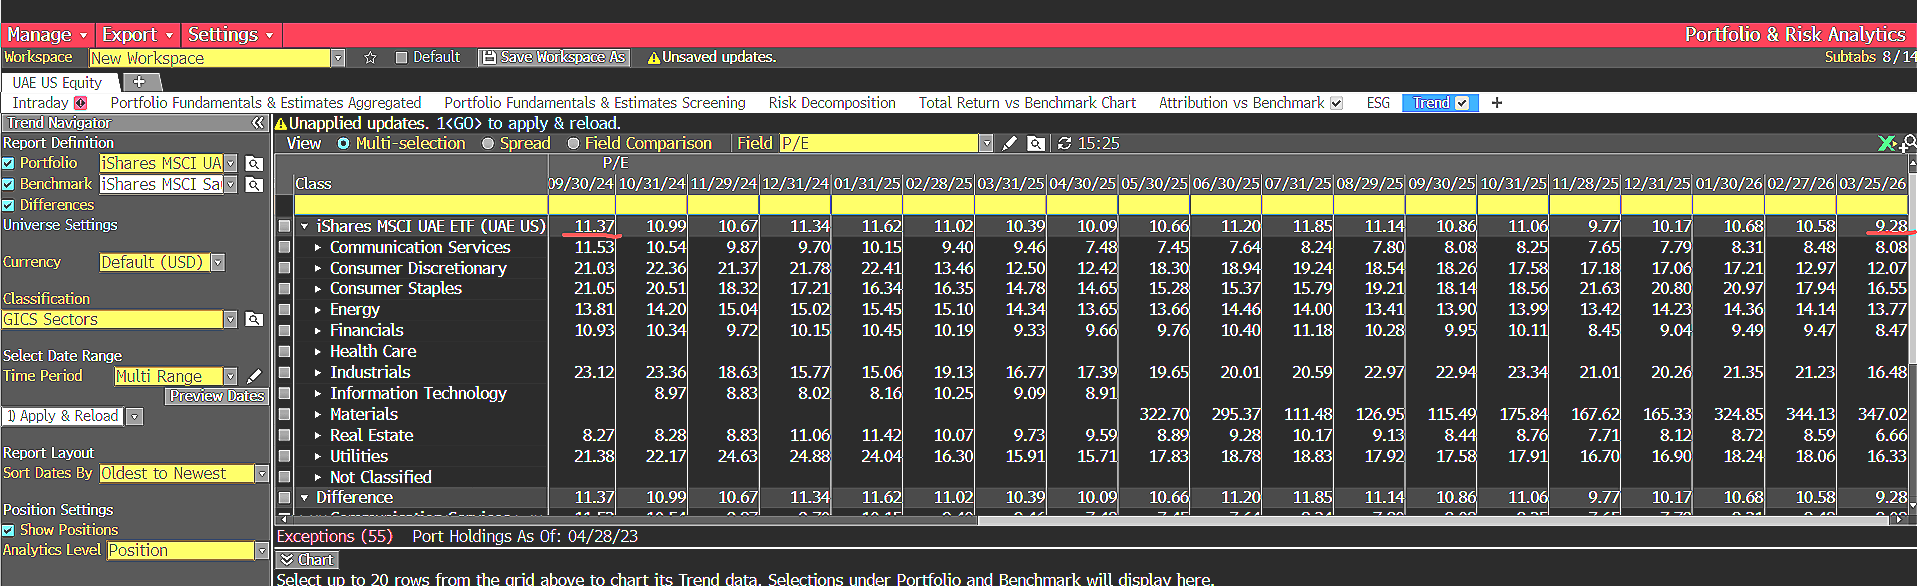Click the Preview Dates button
Image resolution: width=1918 pixels, height=586 pixels.
click(x=217, y=397)
